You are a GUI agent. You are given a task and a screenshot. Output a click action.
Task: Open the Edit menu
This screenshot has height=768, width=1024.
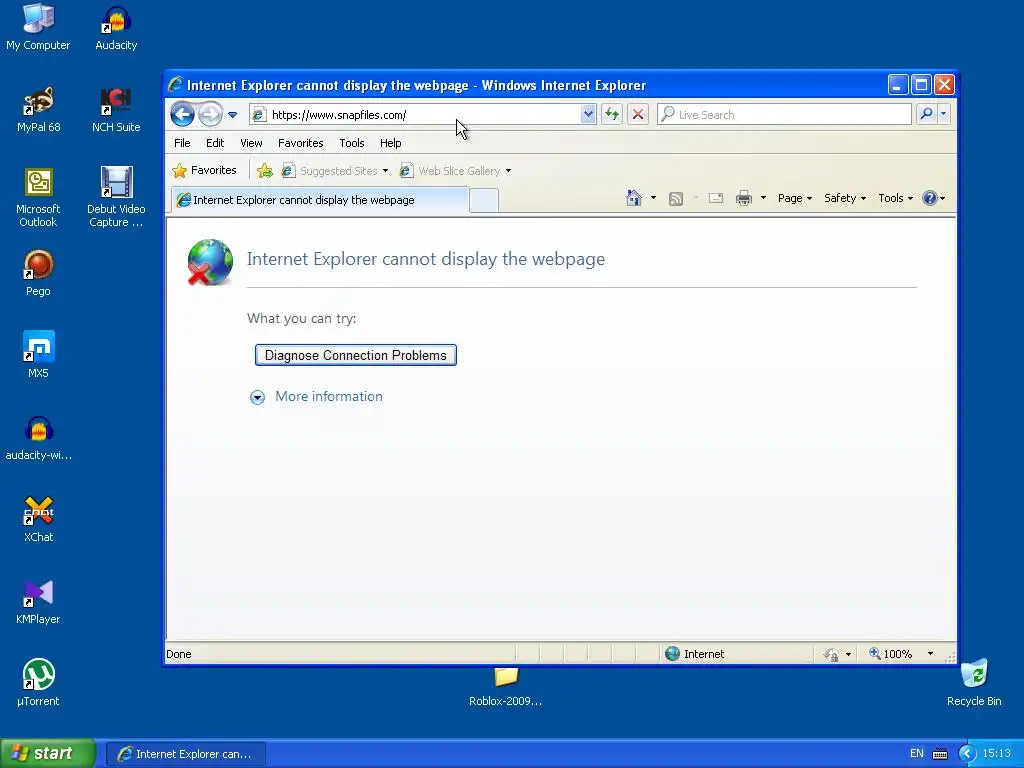coord(215,143)
